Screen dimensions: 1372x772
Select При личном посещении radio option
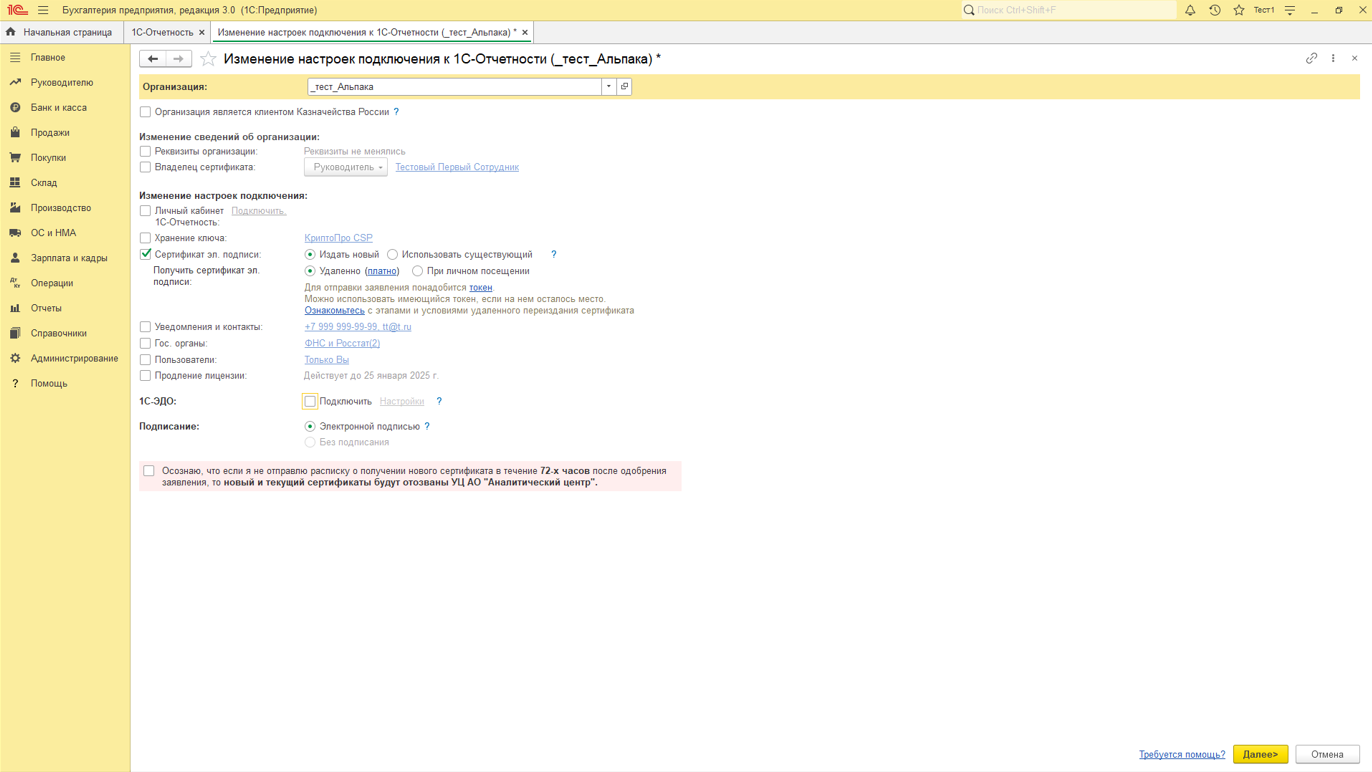[417, 271]
